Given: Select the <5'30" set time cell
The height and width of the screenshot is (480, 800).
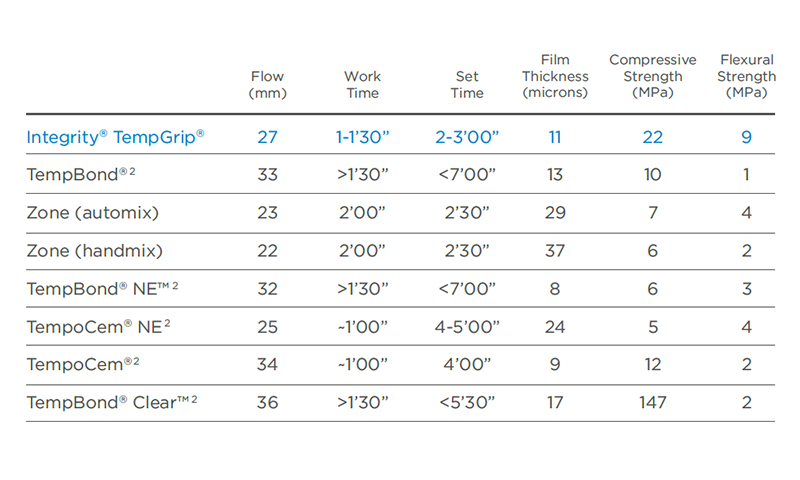Looking at the screenshot, I should 467,404.
